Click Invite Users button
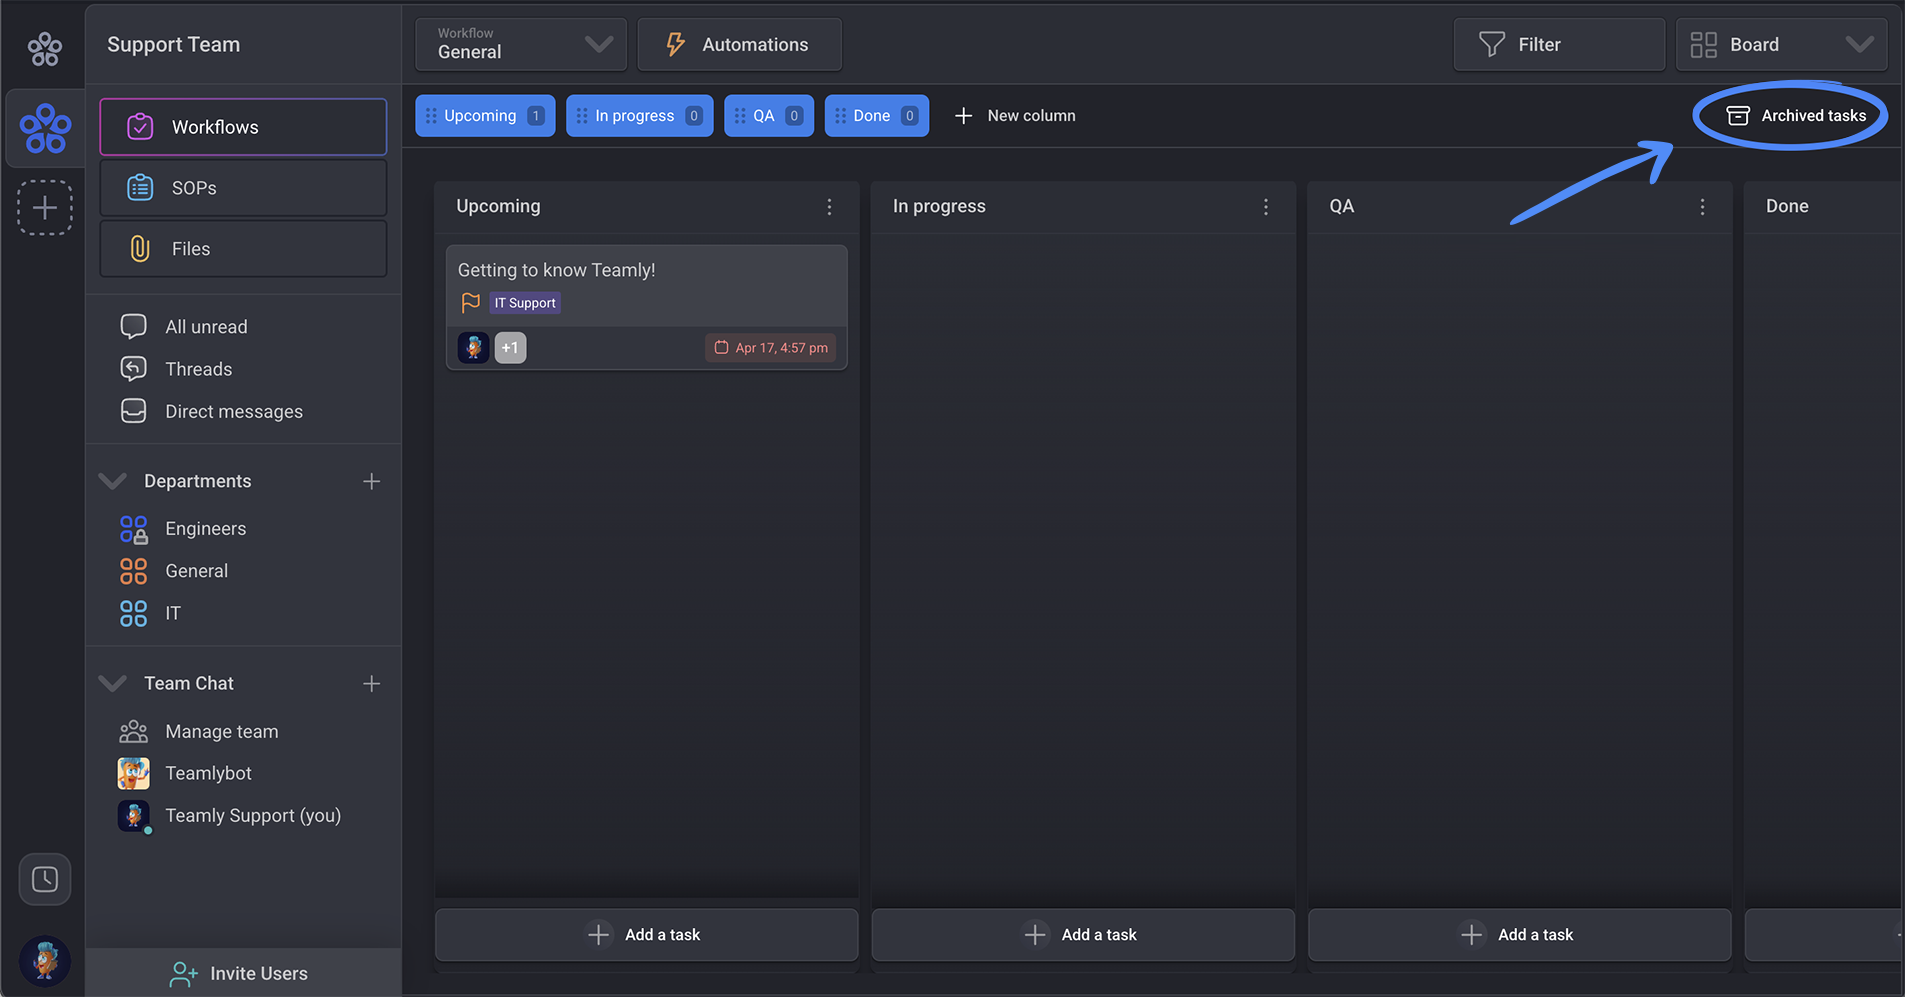The width and height of the screenshot is (1905, 997). click(243, 973)
